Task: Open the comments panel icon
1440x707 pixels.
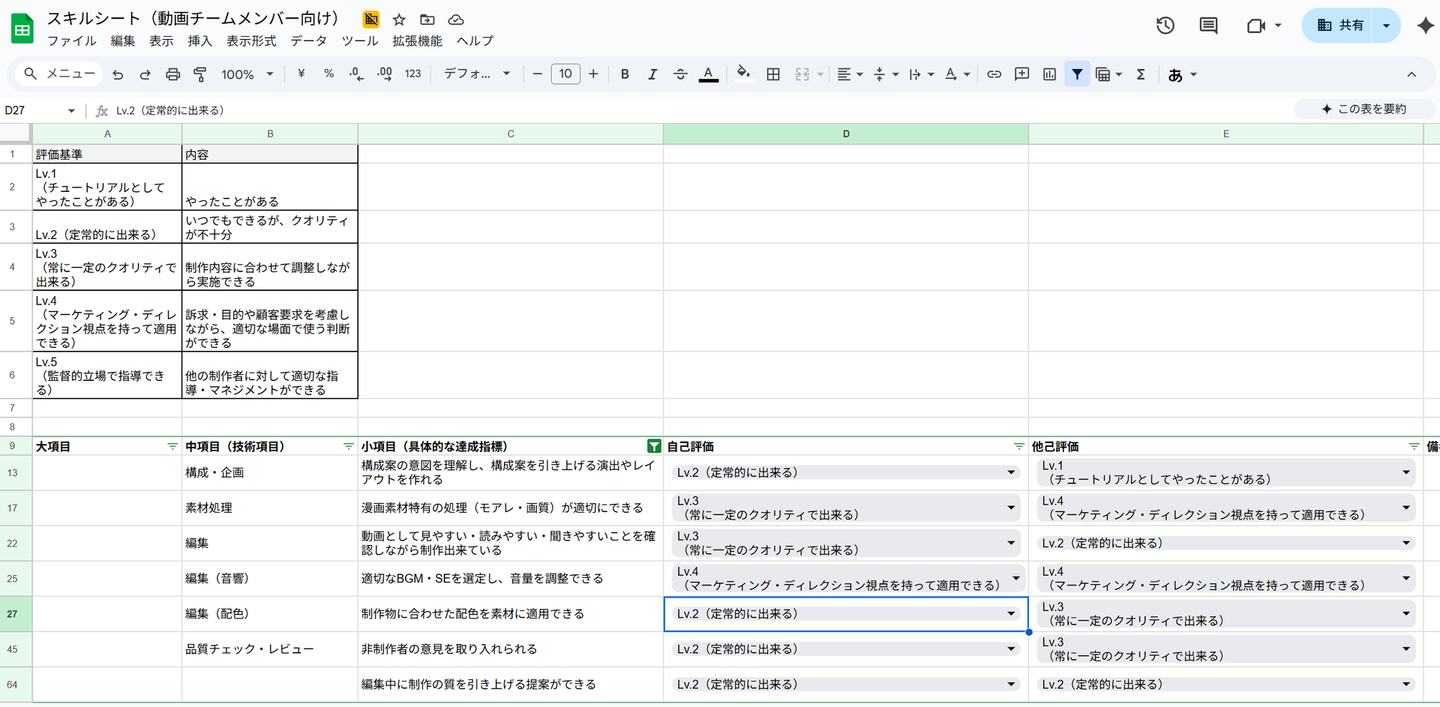Action: 1208,26
